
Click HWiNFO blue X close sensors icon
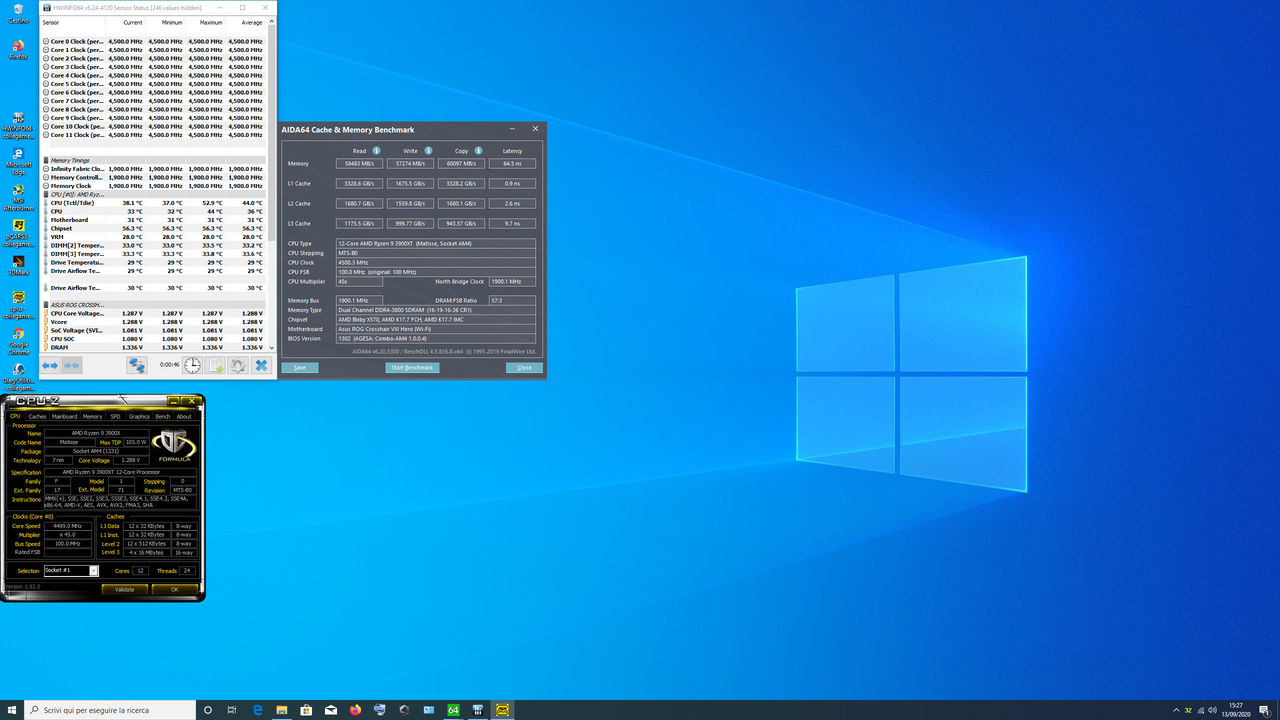tap(261, 366)
